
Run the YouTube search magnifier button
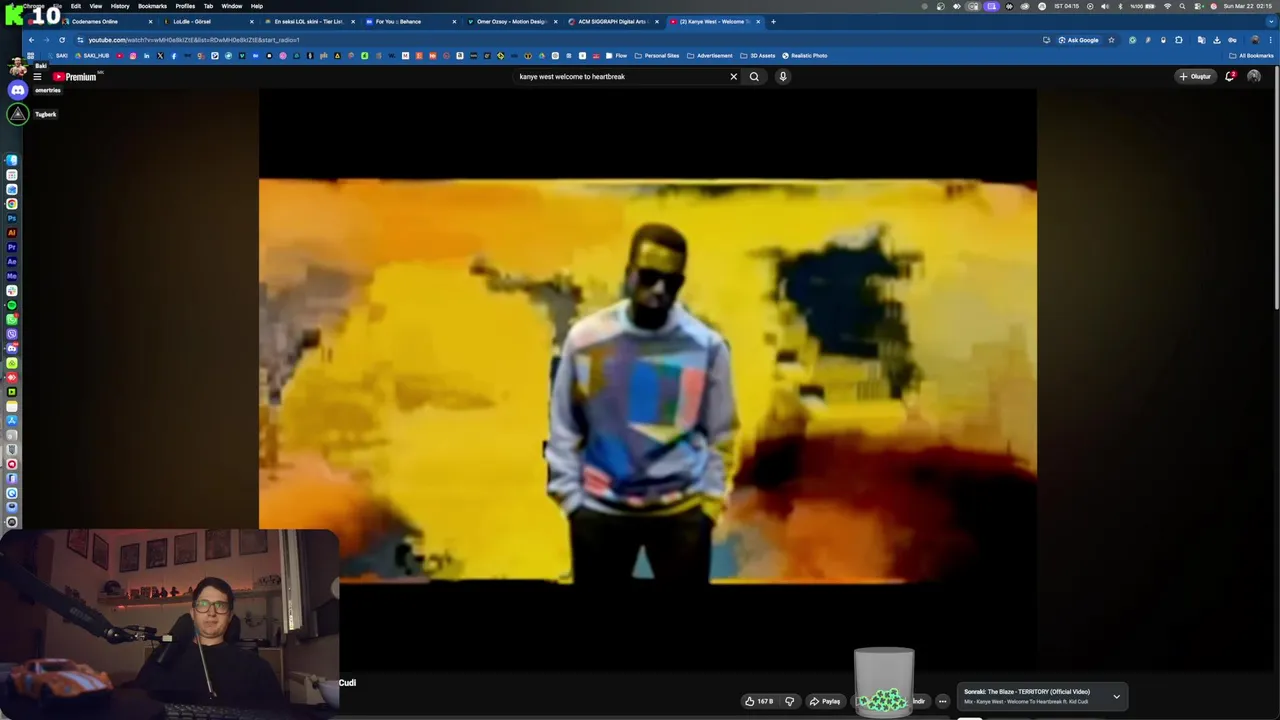754,77
